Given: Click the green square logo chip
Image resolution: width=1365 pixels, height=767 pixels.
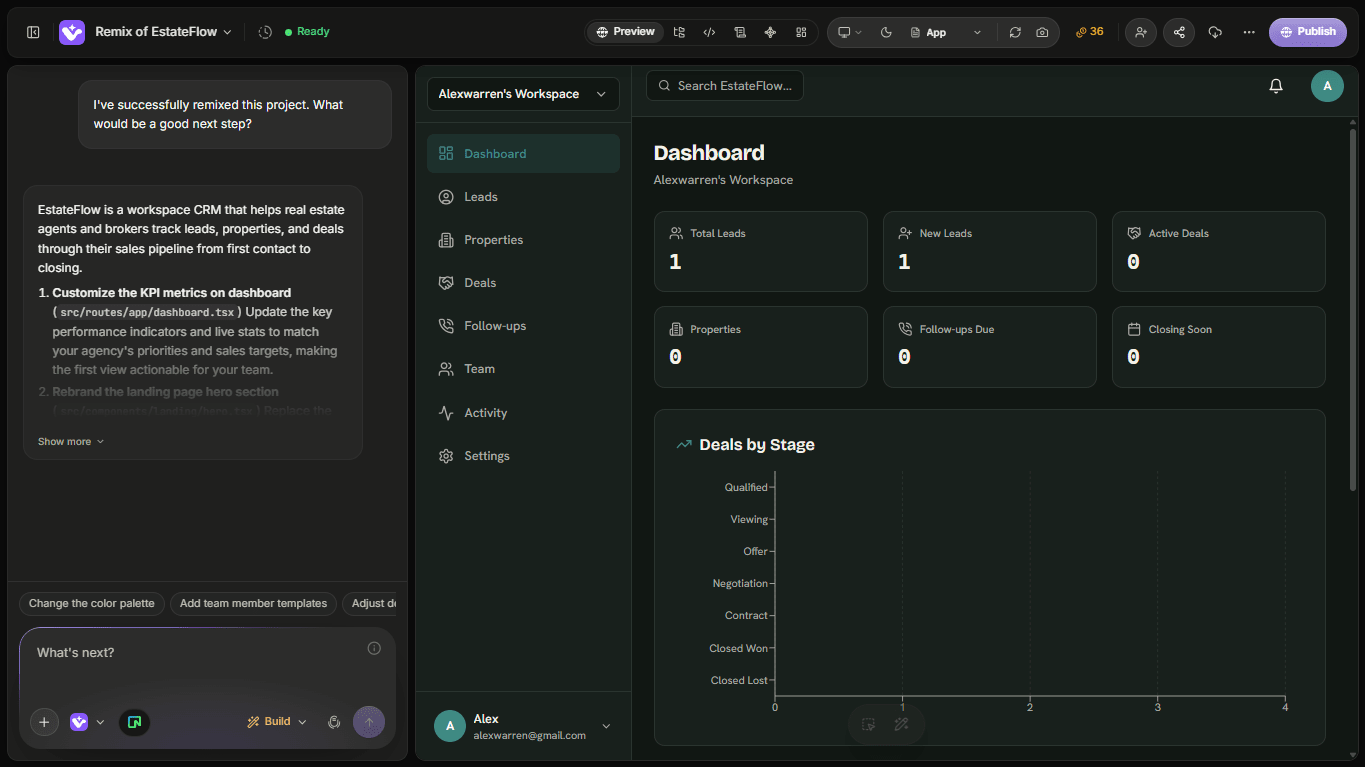Looking at the screenshot, I should (x=135, y=722).
